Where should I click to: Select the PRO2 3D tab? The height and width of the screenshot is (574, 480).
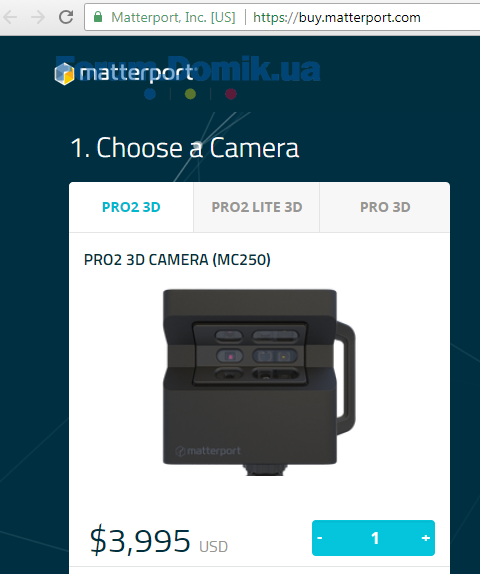click(x=131, y=207)
